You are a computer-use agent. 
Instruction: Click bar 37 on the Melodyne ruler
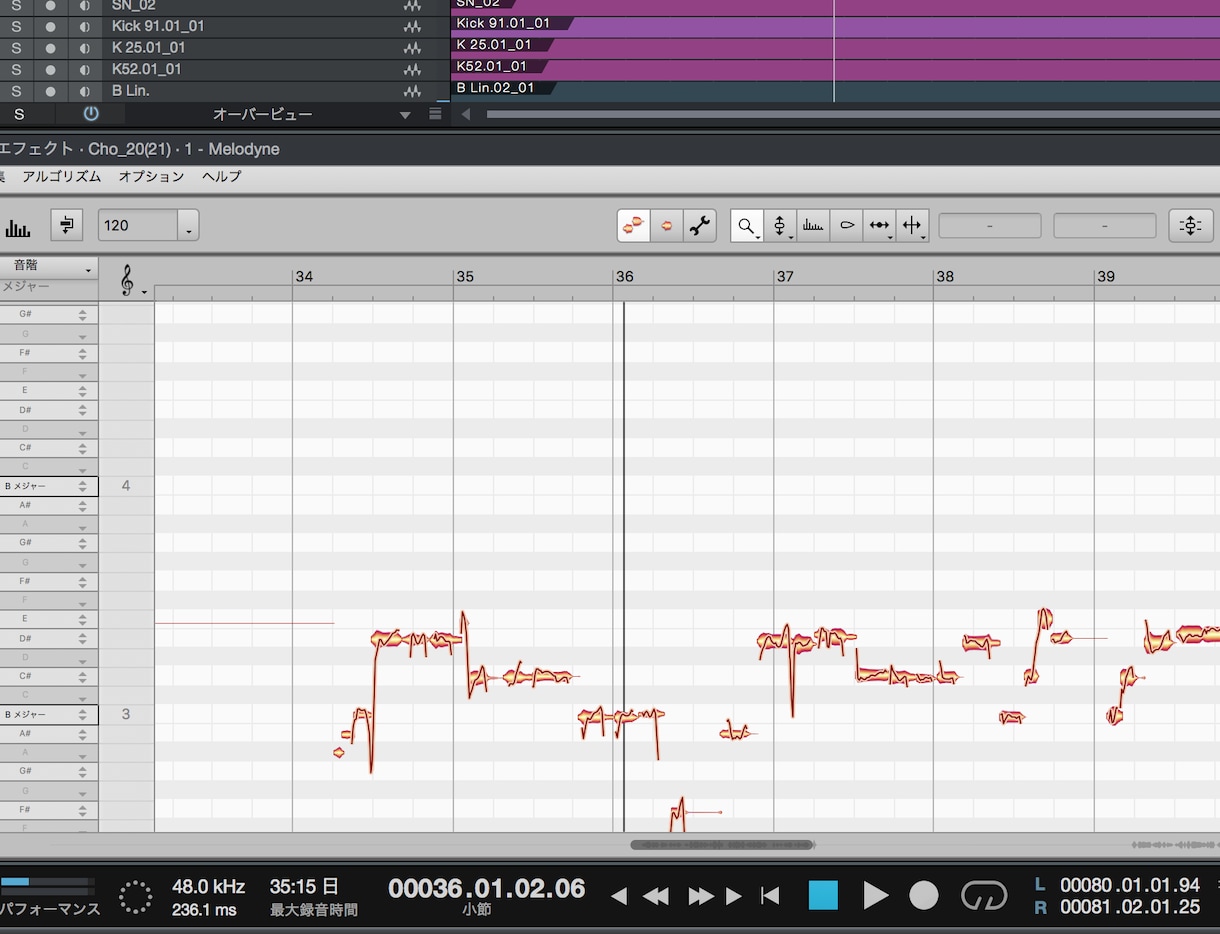click(x=785, y=276)
